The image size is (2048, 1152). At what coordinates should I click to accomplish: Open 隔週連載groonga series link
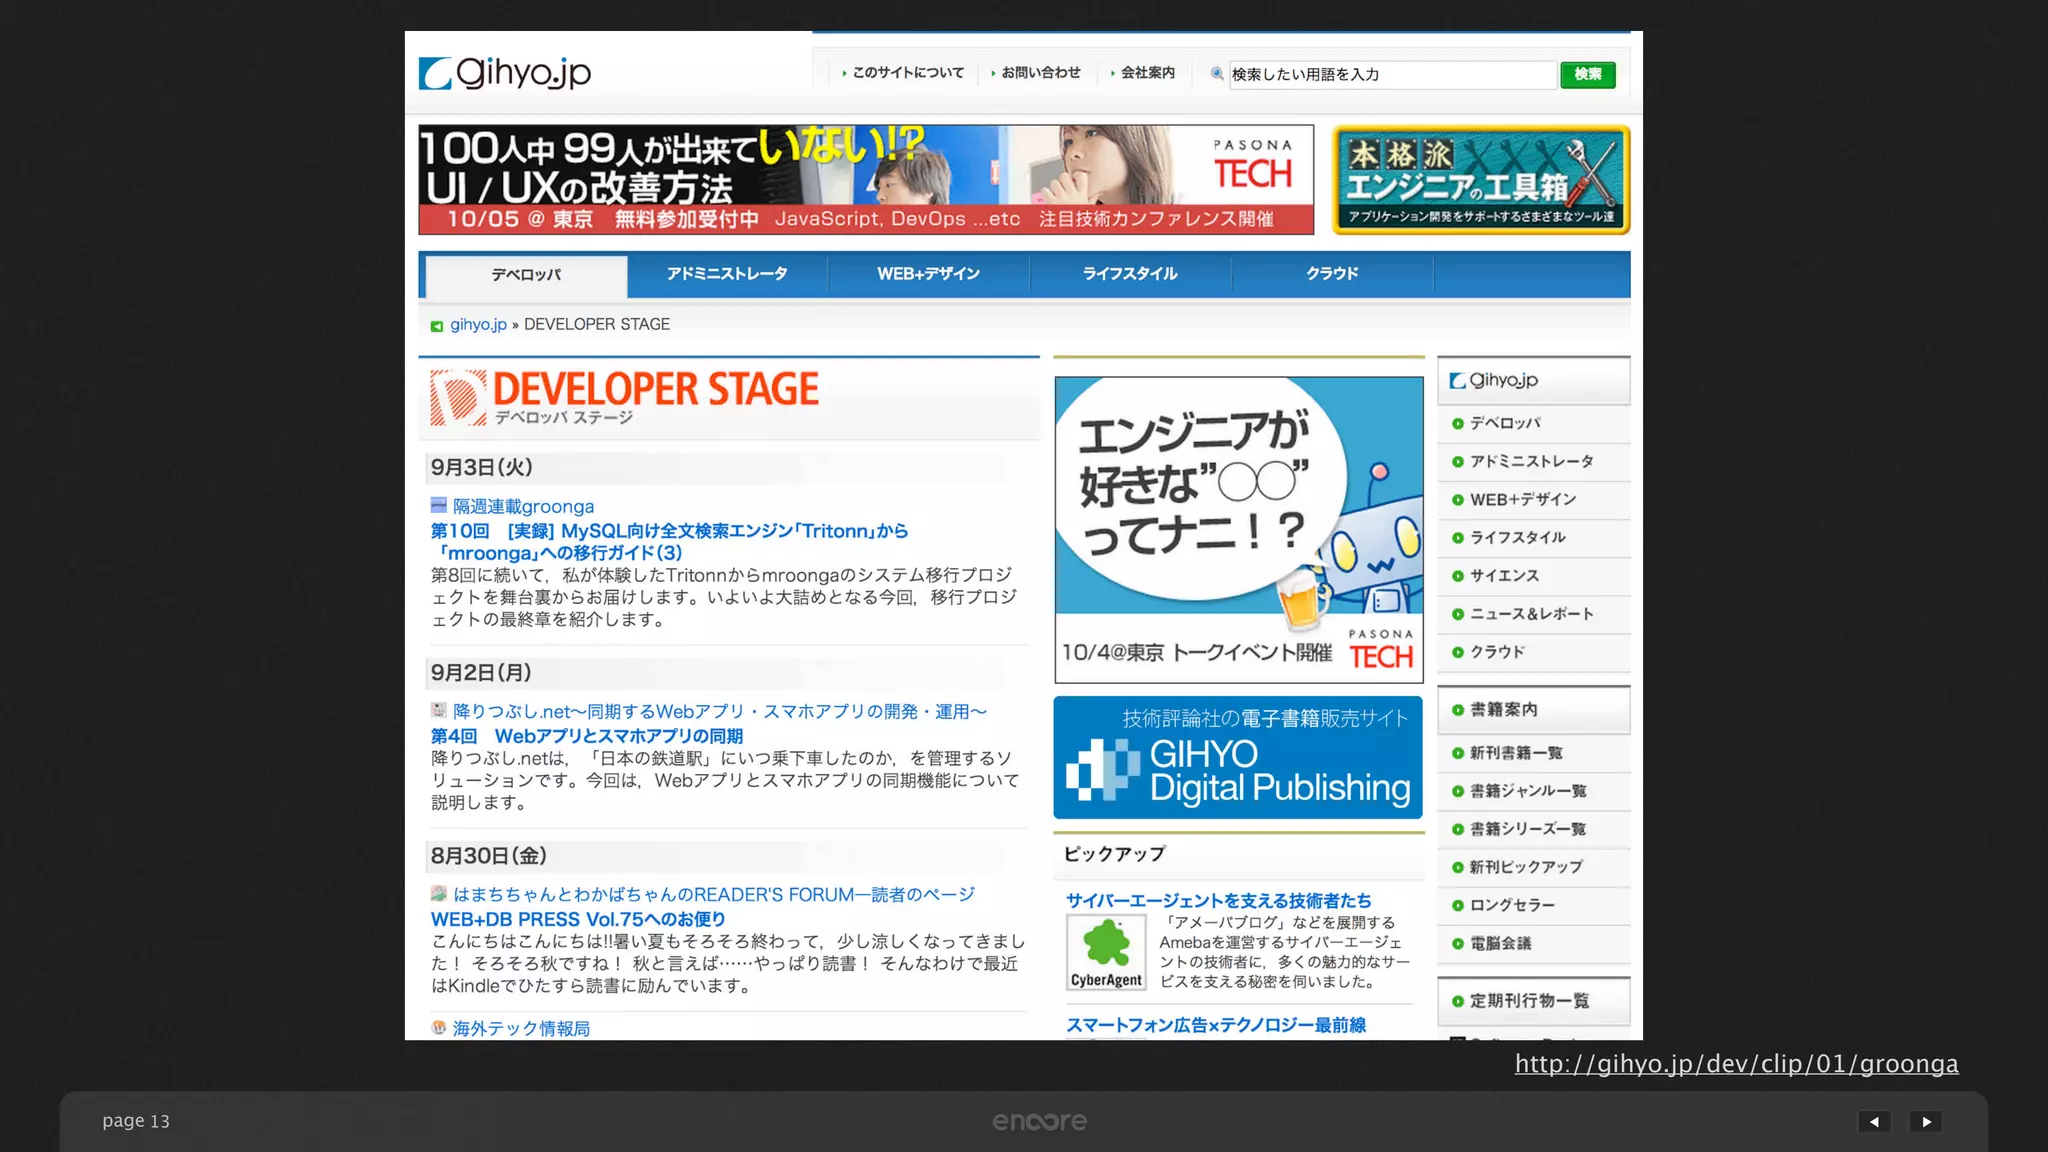coord(523,507)
